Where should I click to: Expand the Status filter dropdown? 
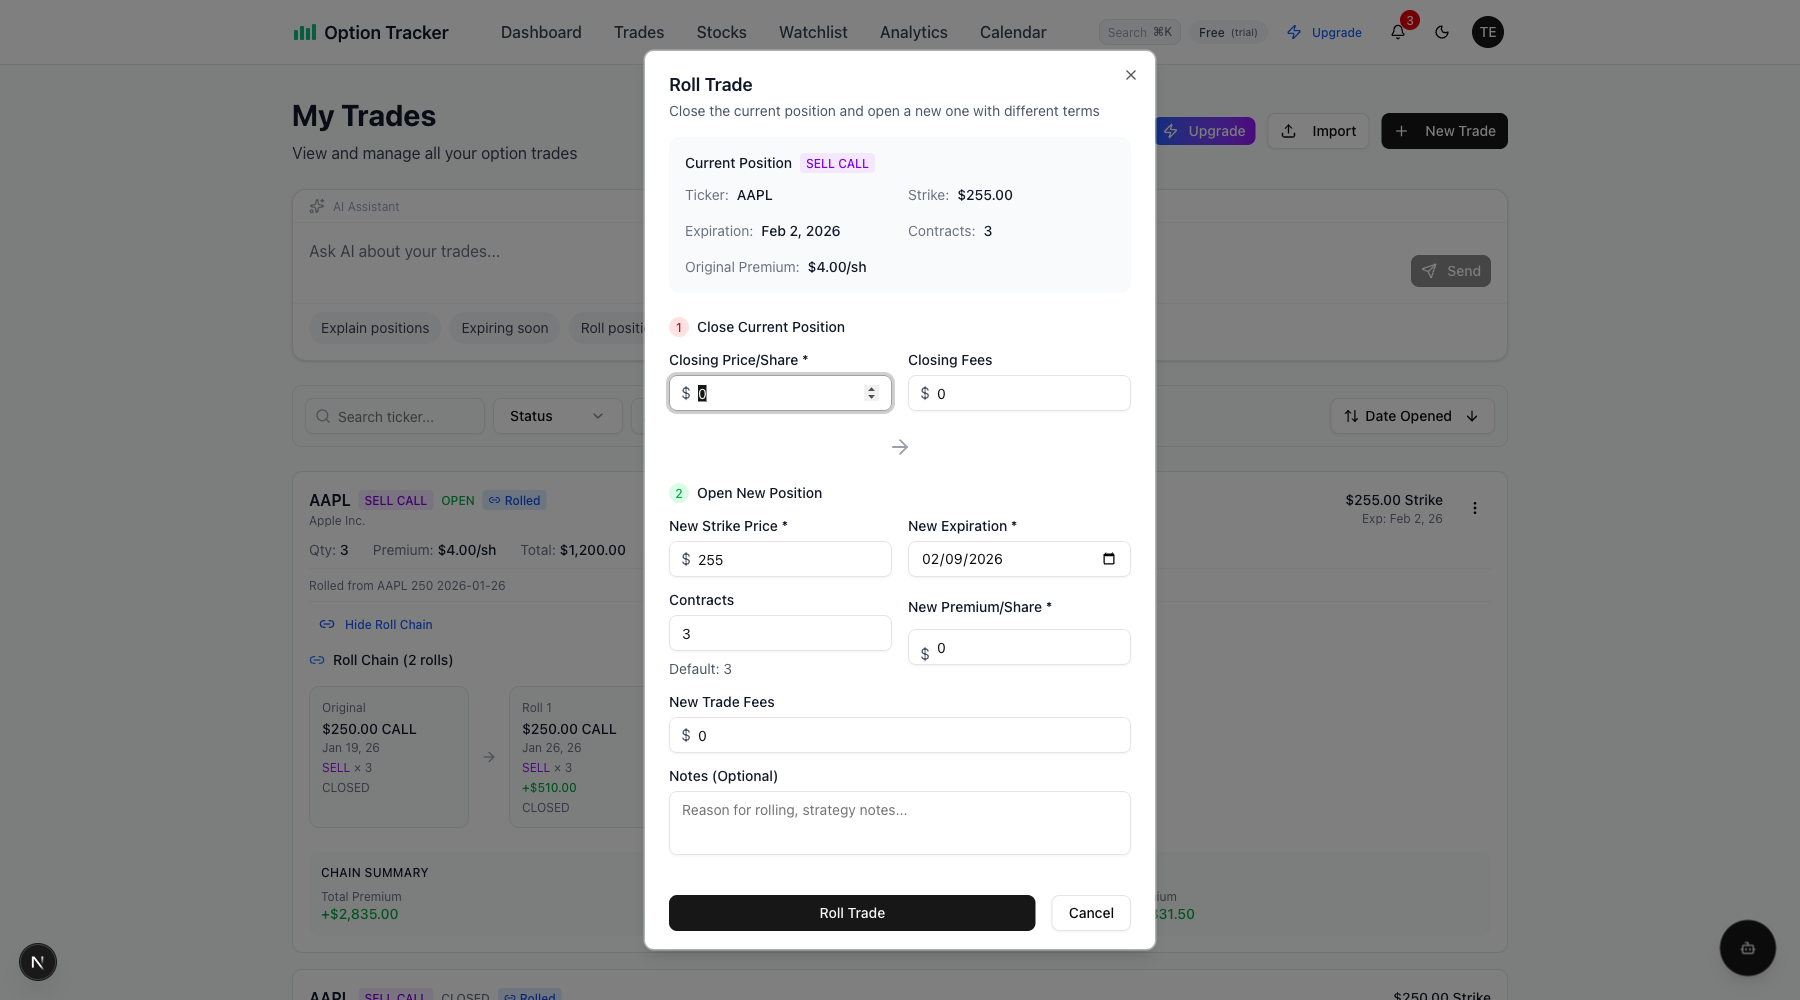click(557, 416)
